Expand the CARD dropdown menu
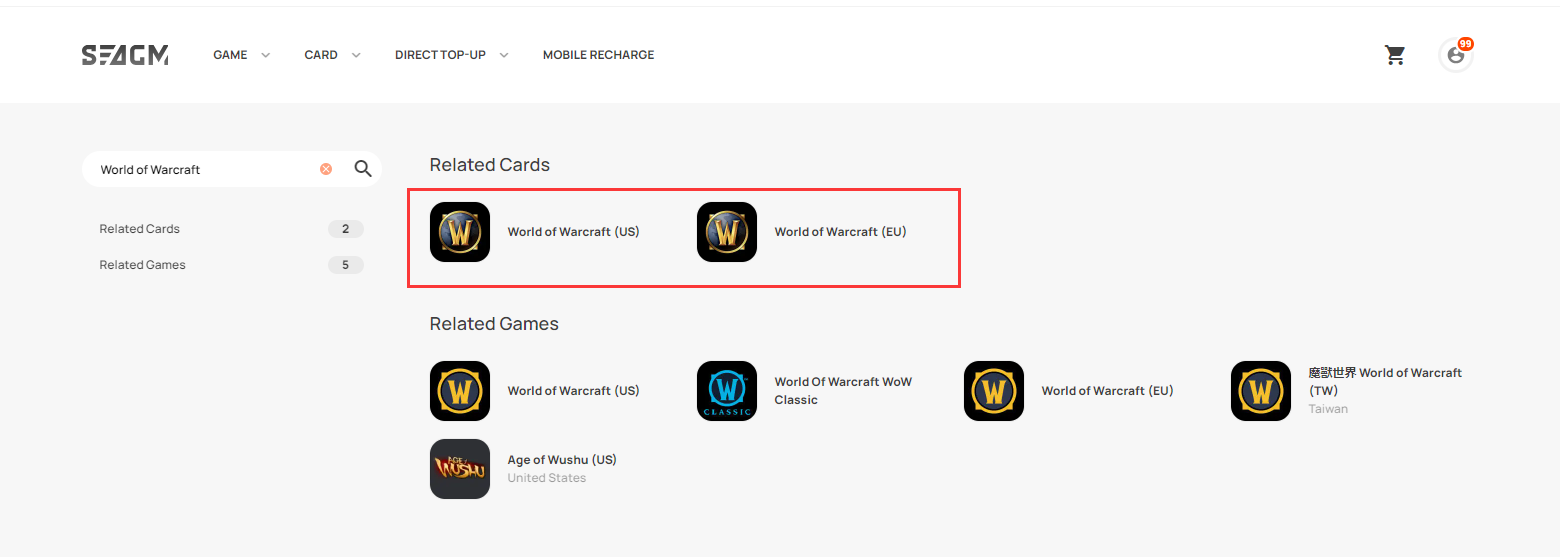The height and width of the screenshot is (557, 1560). (x=332, y=55)
